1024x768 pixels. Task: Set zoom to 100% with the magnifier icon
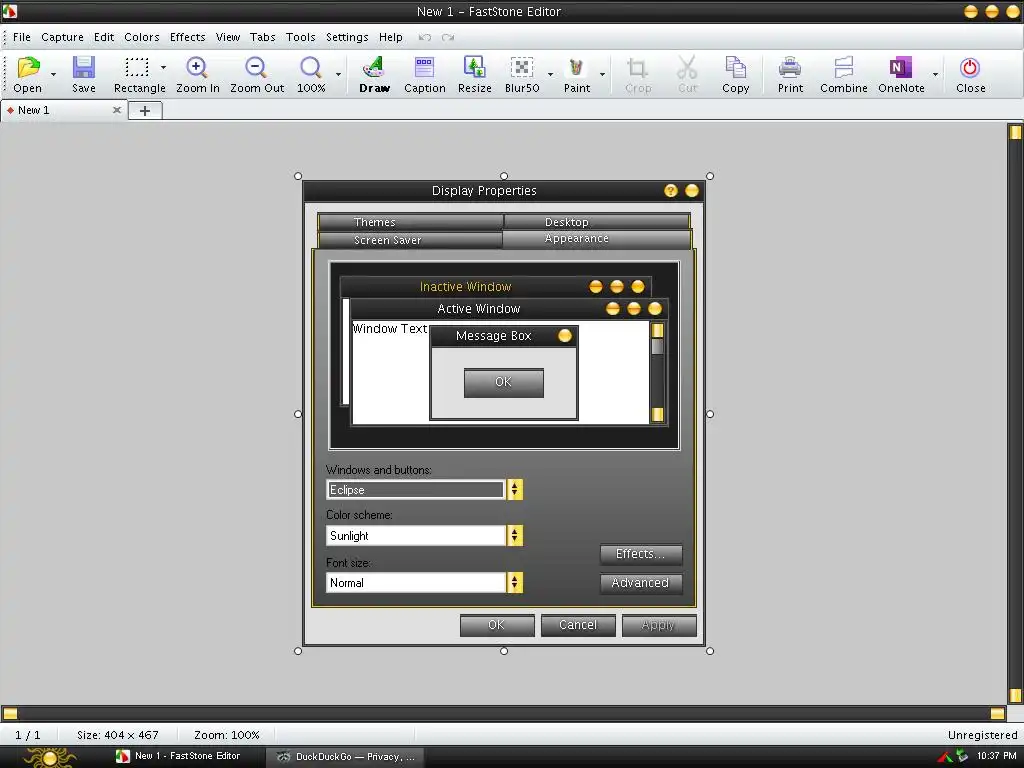coord(311,67)
